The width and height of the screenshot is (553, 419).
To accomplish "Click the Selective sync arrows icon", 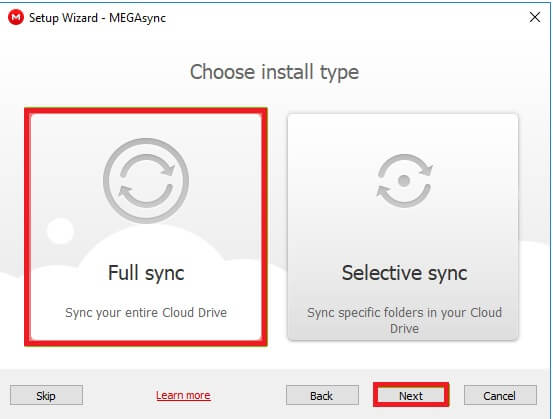I will click(x=404, y=181).
